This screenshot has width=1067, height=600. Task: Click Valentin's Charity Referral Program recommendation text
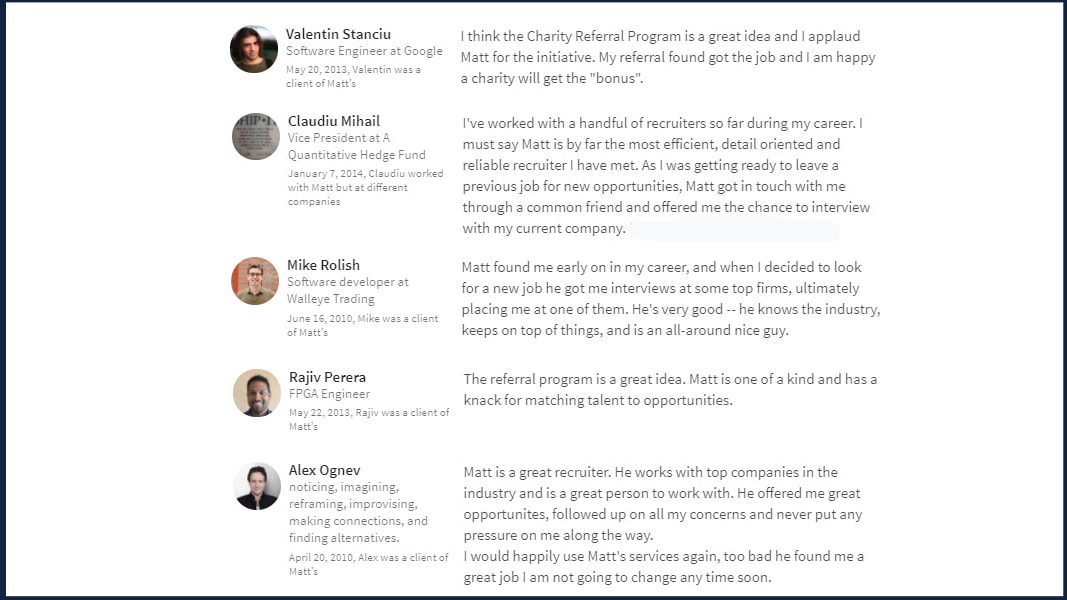[668, 57]
